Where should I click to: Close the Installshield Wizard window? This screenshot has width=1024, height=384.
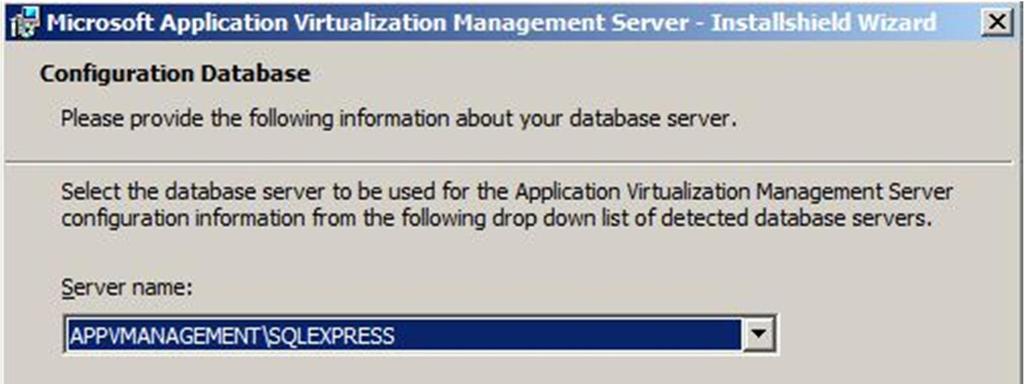[x=997, y=24]
